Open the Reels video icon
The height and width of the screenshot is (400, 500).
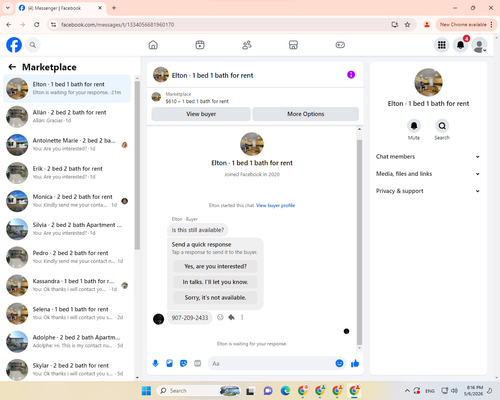200,45
